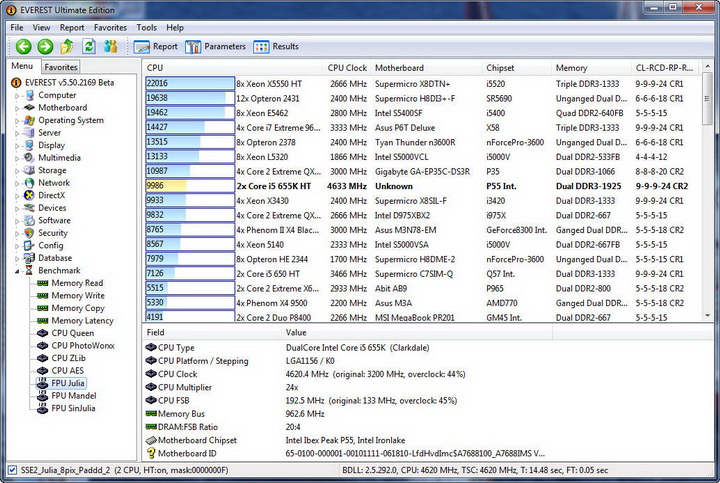Toggle the SSE2_Julia_8pix_Paddd_2 status bar checkbox

(x=12, y=470)
